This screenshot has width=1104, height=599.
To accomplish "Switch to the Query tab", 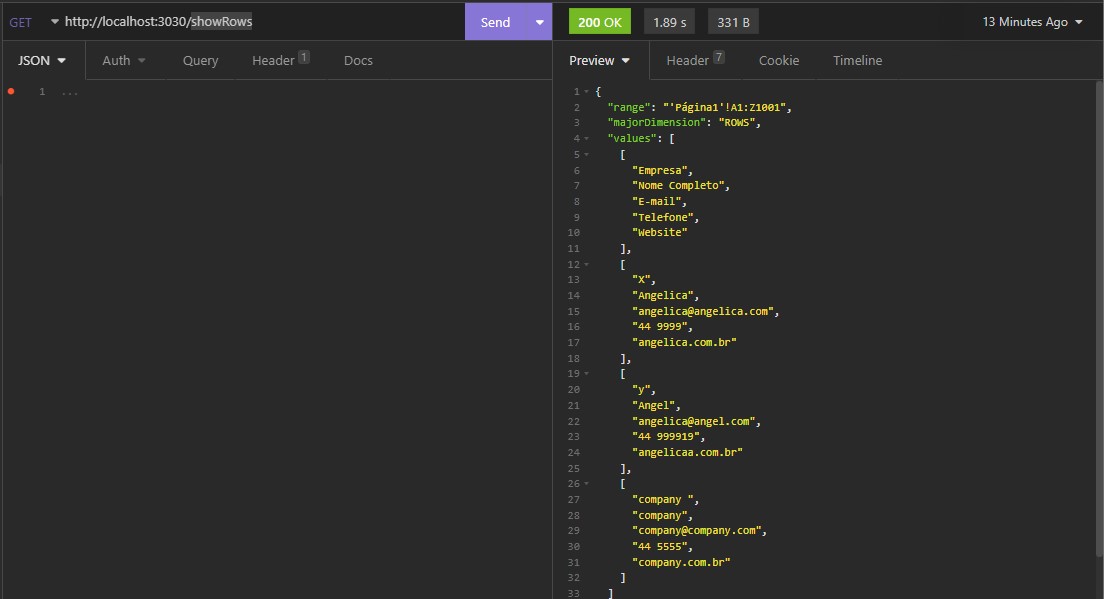I will coord(199,60).
